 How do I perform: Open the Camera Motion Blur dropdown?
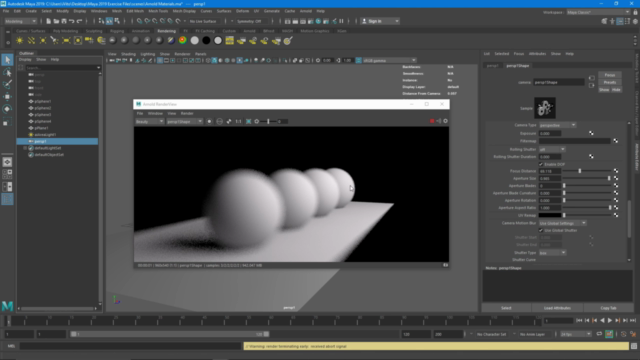click(x=562, y=223)
